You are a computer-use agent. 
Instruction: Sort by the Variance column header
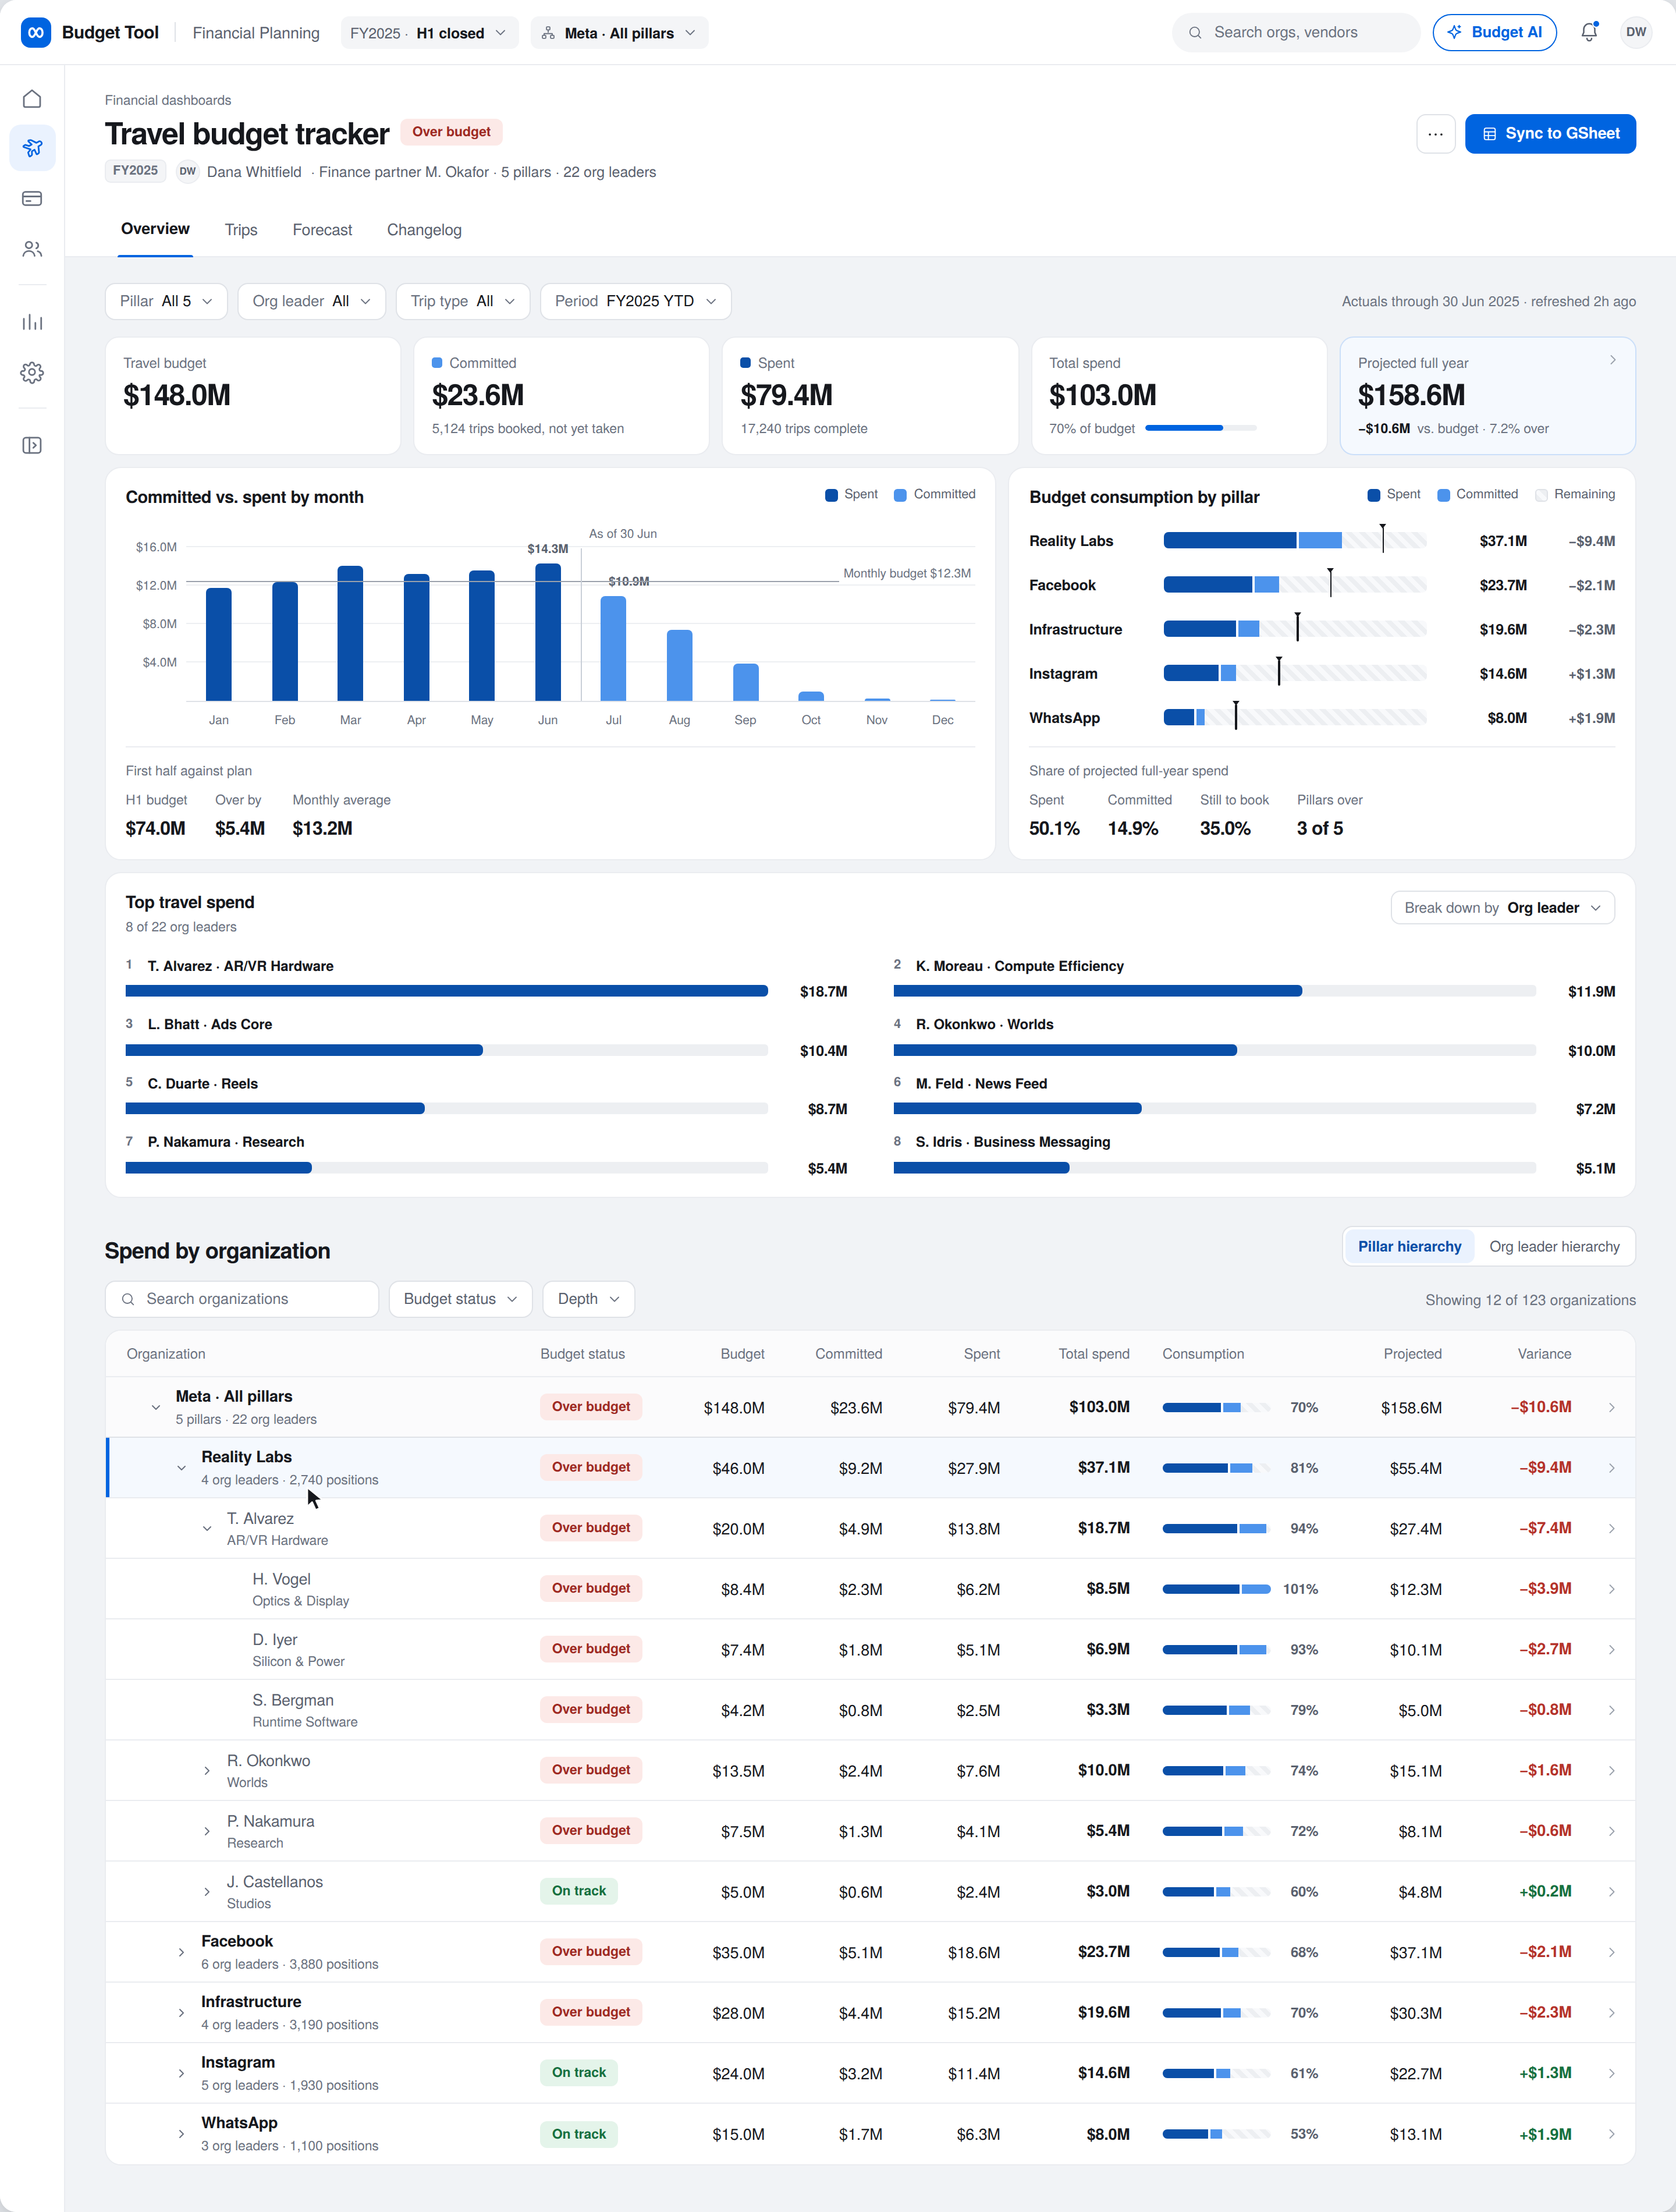click(1544, 1353)
